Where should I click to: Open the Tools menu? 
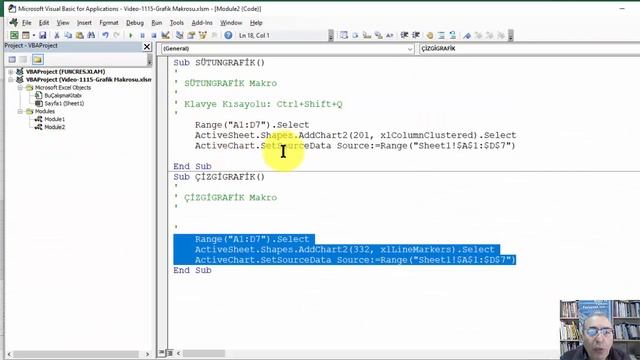point(176,23)
